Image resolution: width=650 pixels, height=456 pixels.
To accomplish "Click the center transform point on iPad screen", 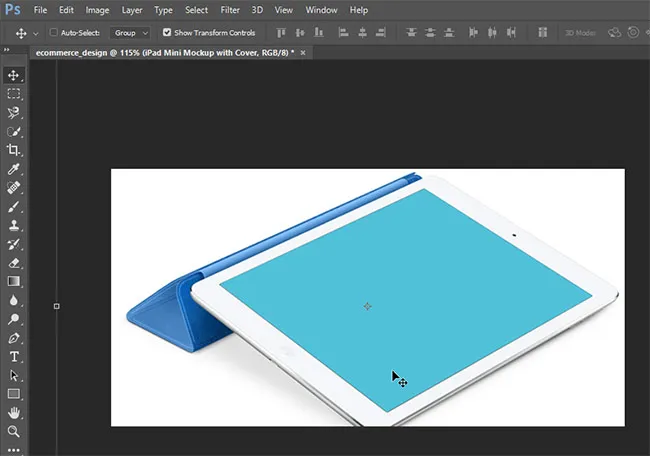I will (367, 306).
